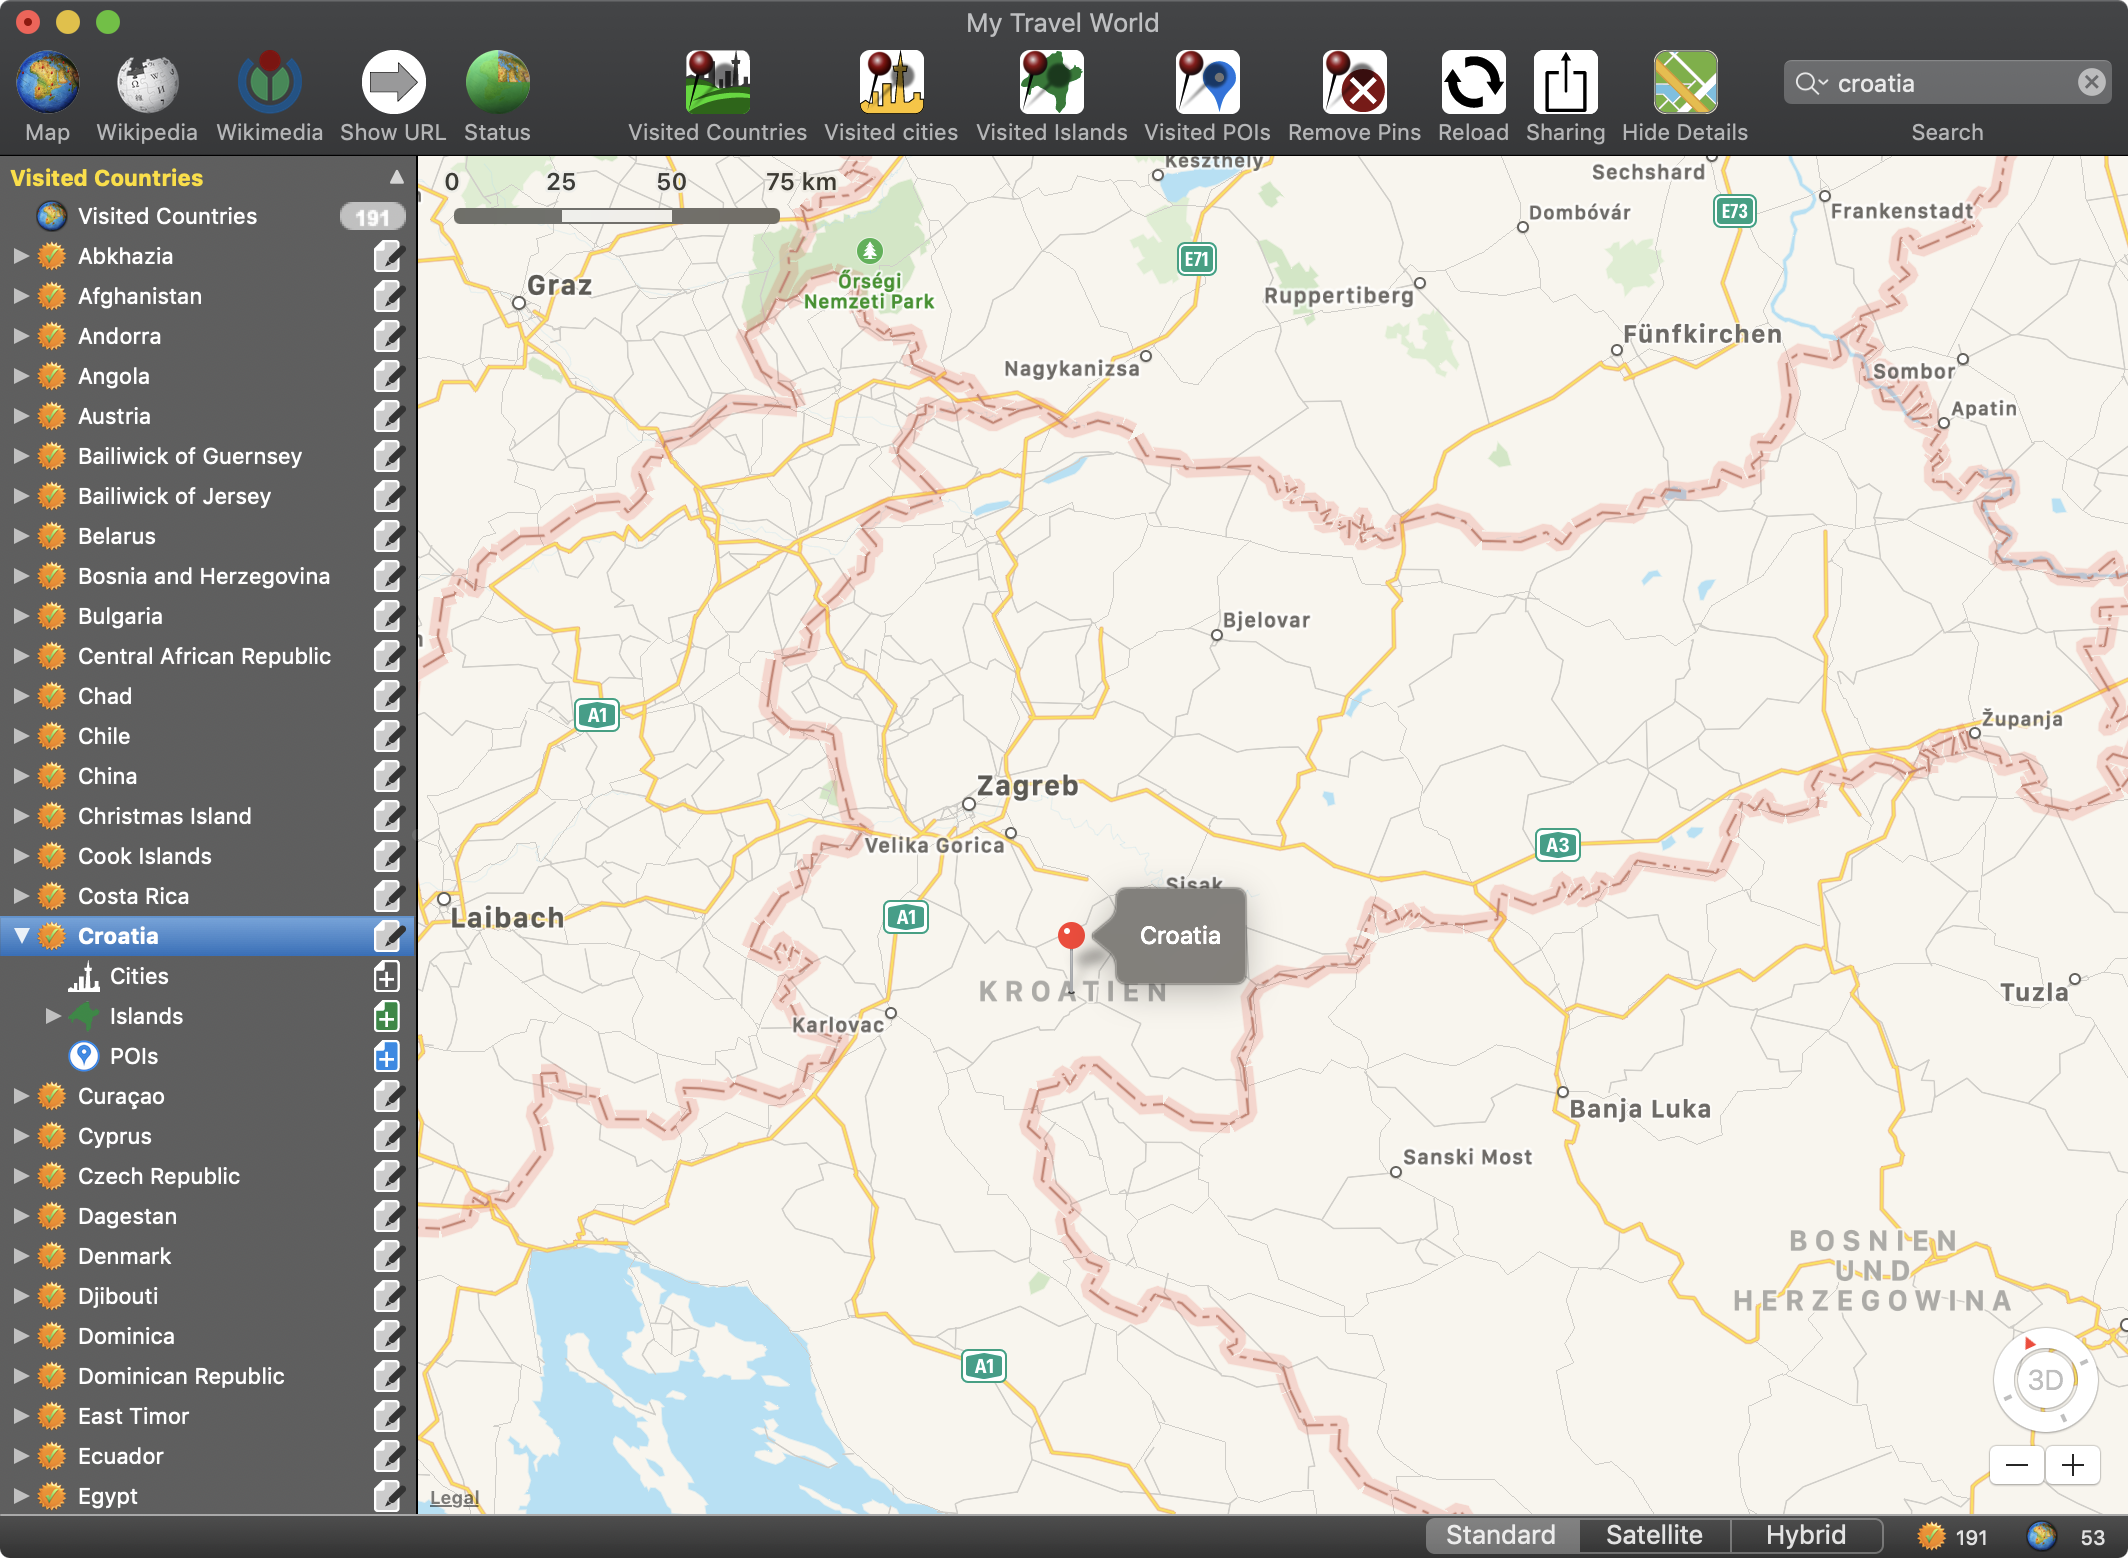
Task: Toggle 3D map mode
Action: tap(2045, 1381)
